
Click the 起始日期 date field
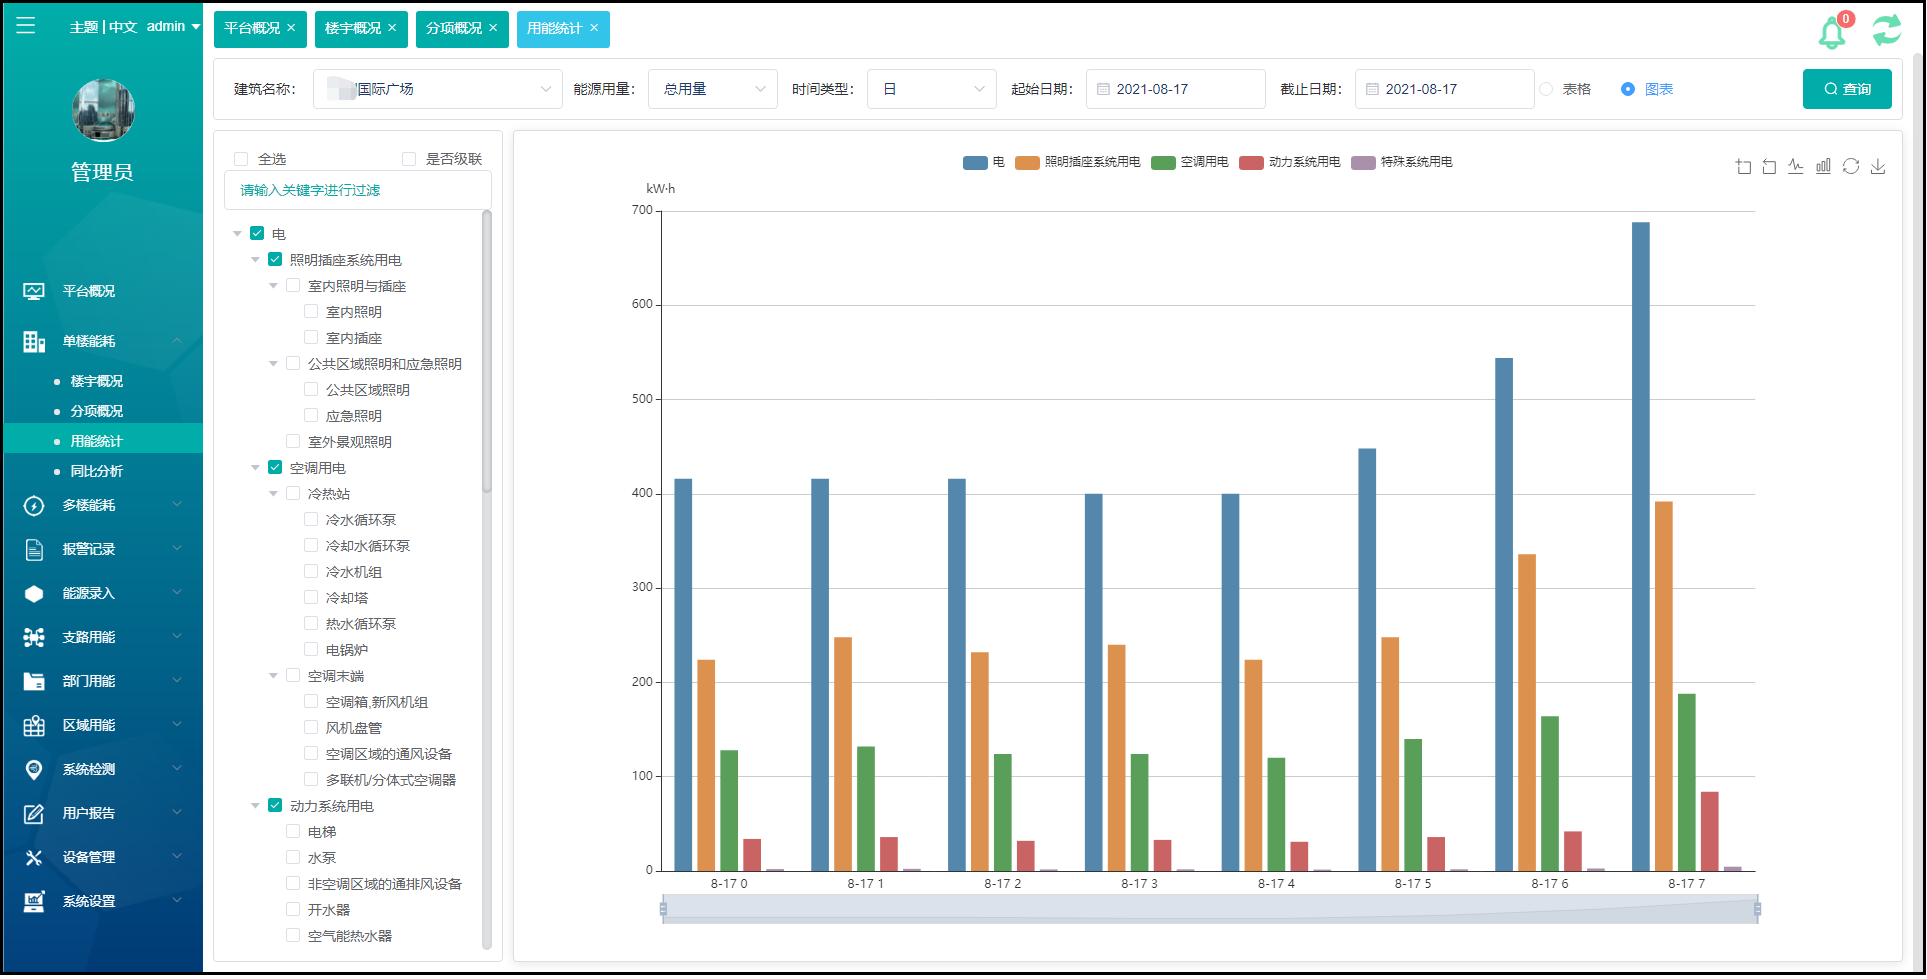click(x=1176, y=89)
